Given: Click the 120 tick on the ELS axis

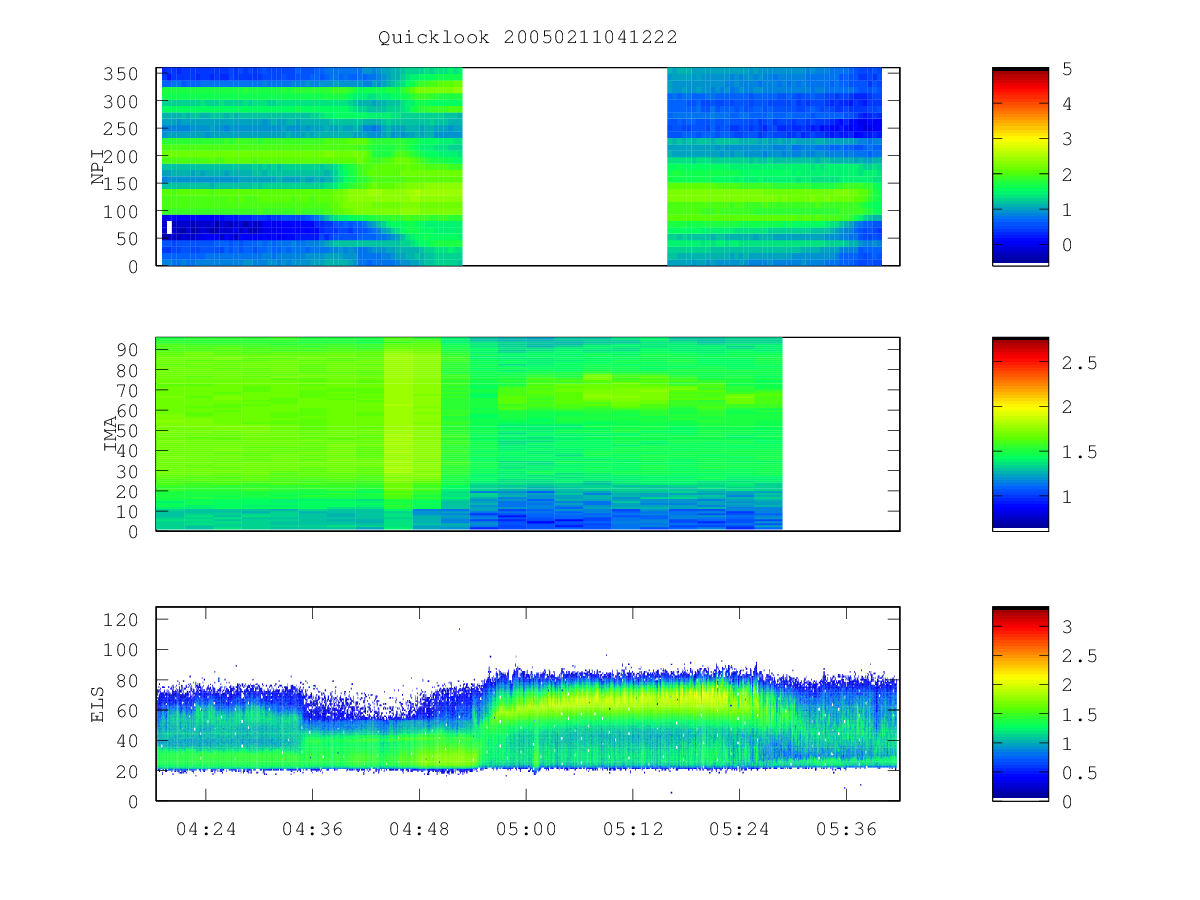Looking at the screenshot, I should (x=122, y=620).
